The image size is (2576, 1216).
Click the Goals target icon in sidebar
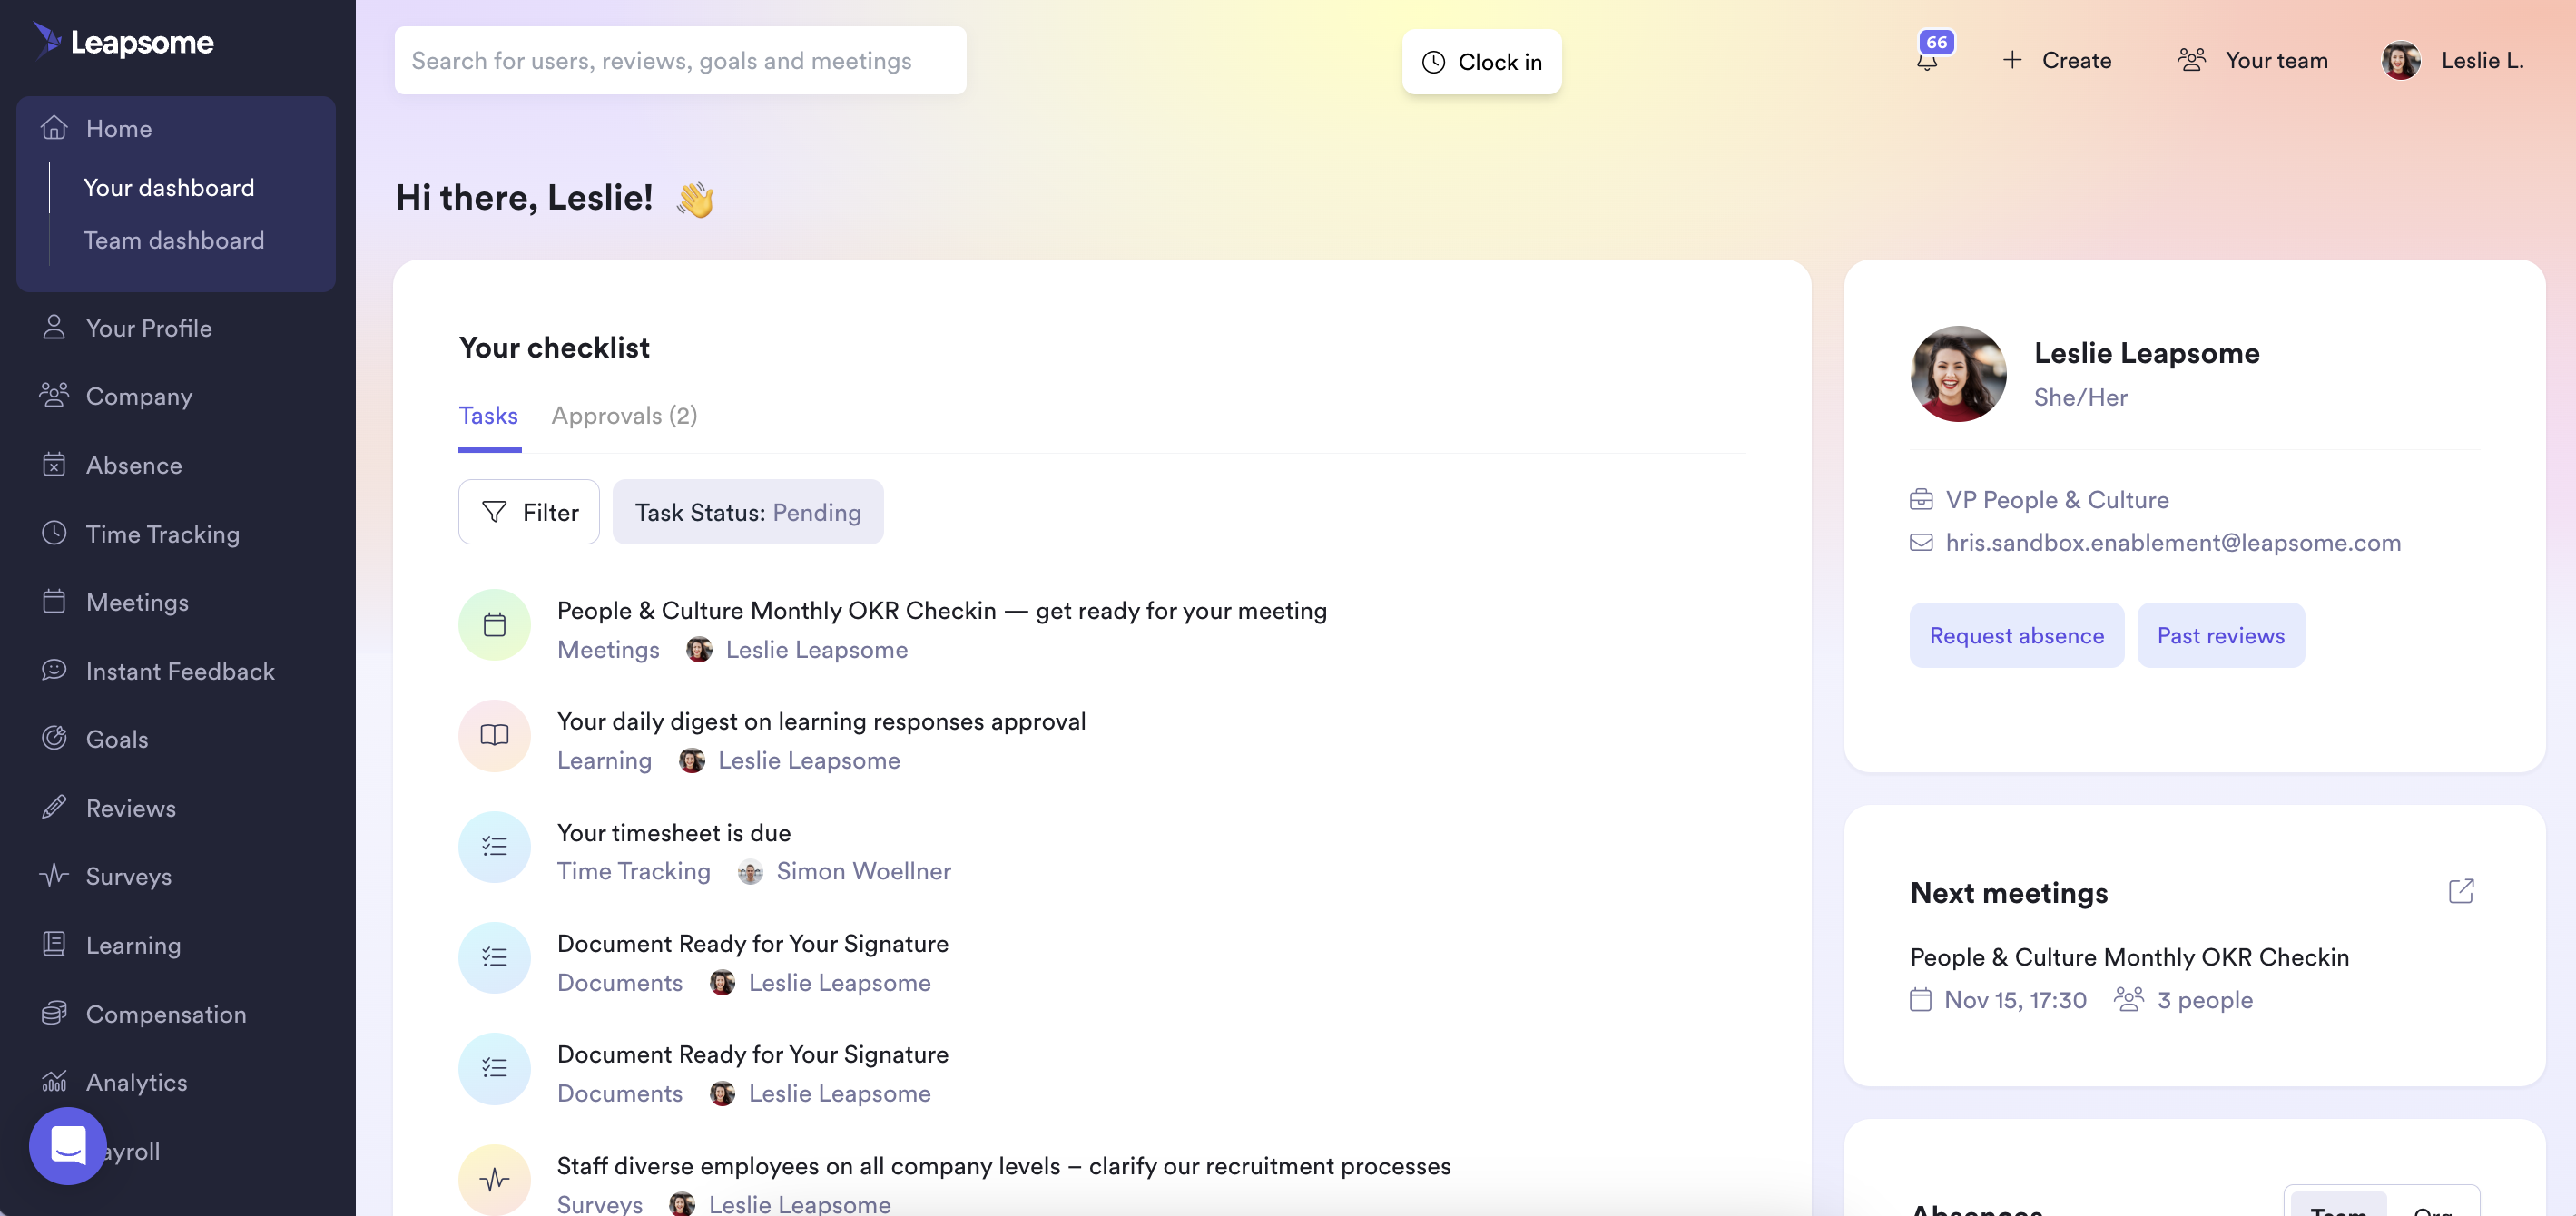[x=54, y=738]
